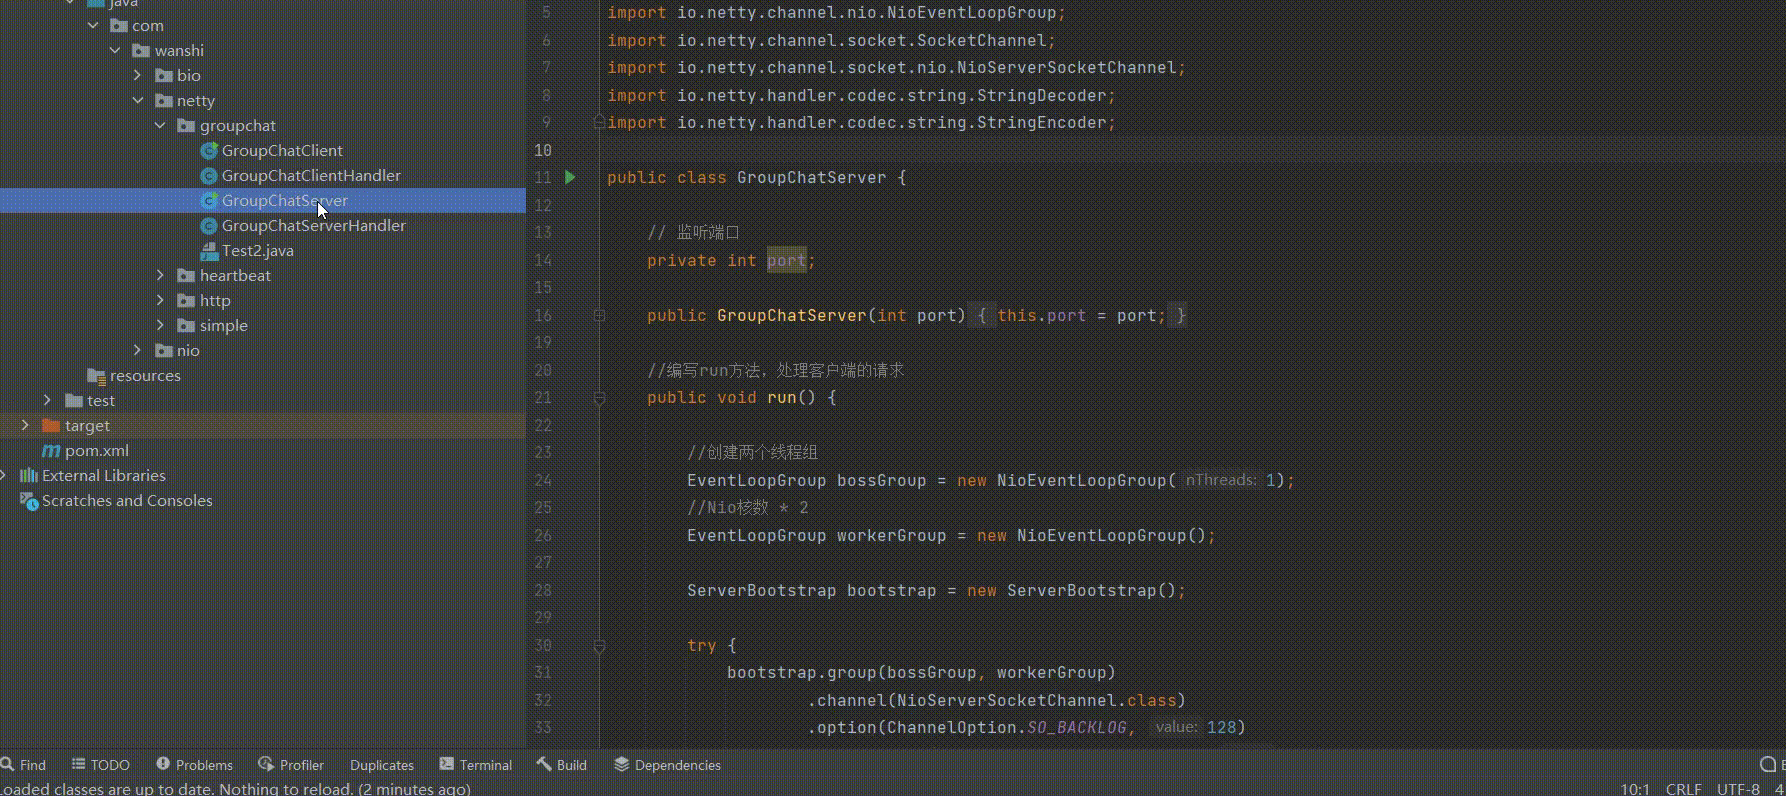Click the Scratches and Consoles icon
The width and height of the screenshot is (1786, 796).
pos(29,500)
